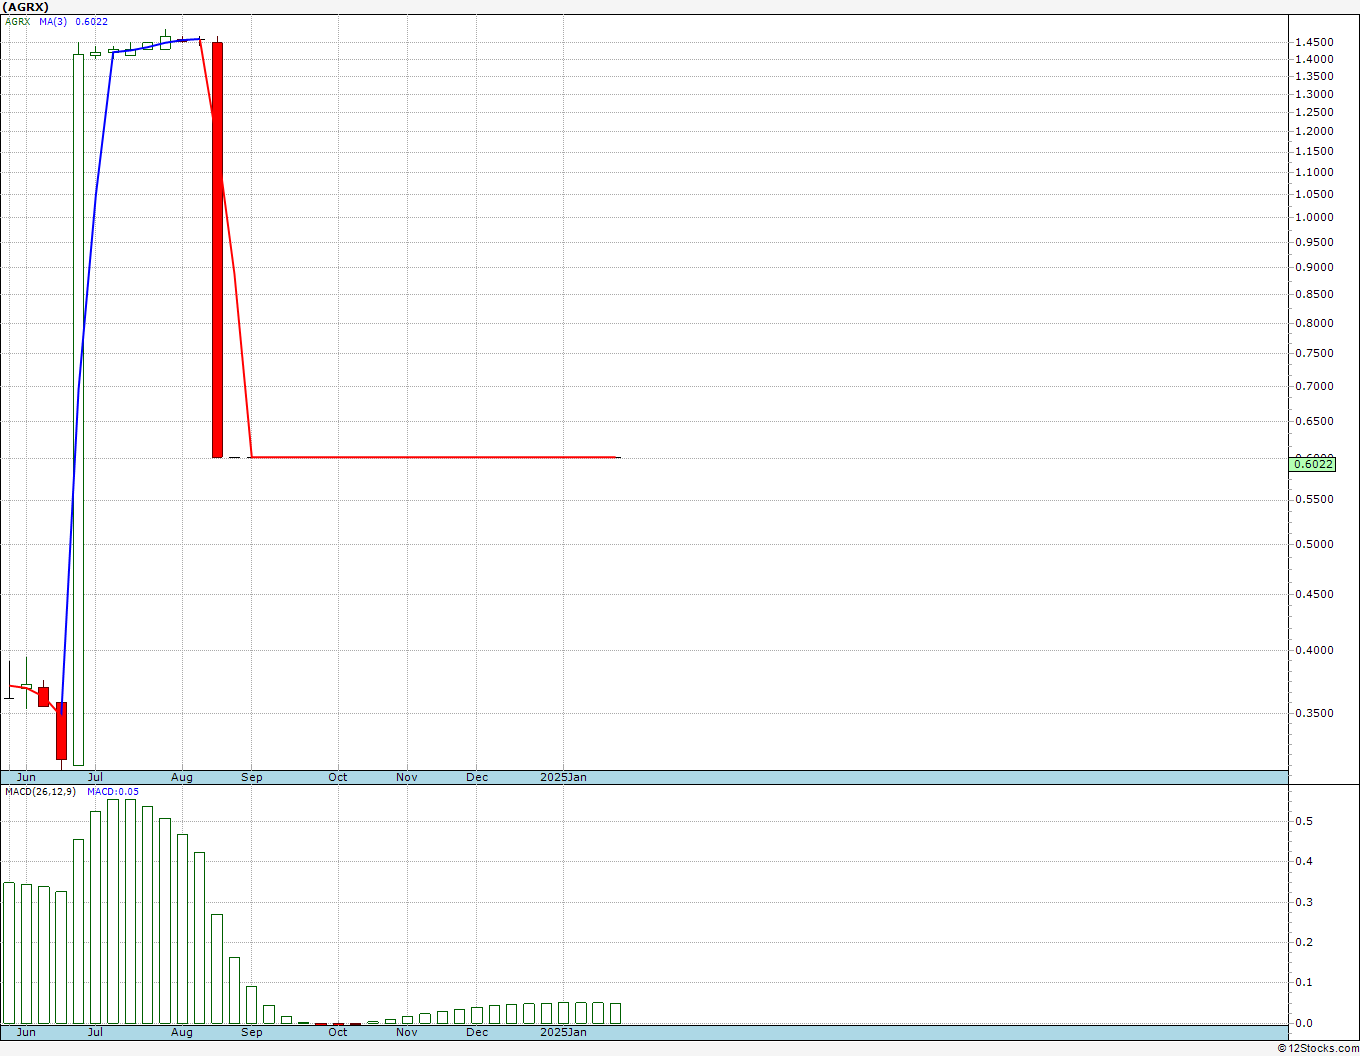Select the green AGRX legend label
The image size is (1360, 1056).
(17, 22)
